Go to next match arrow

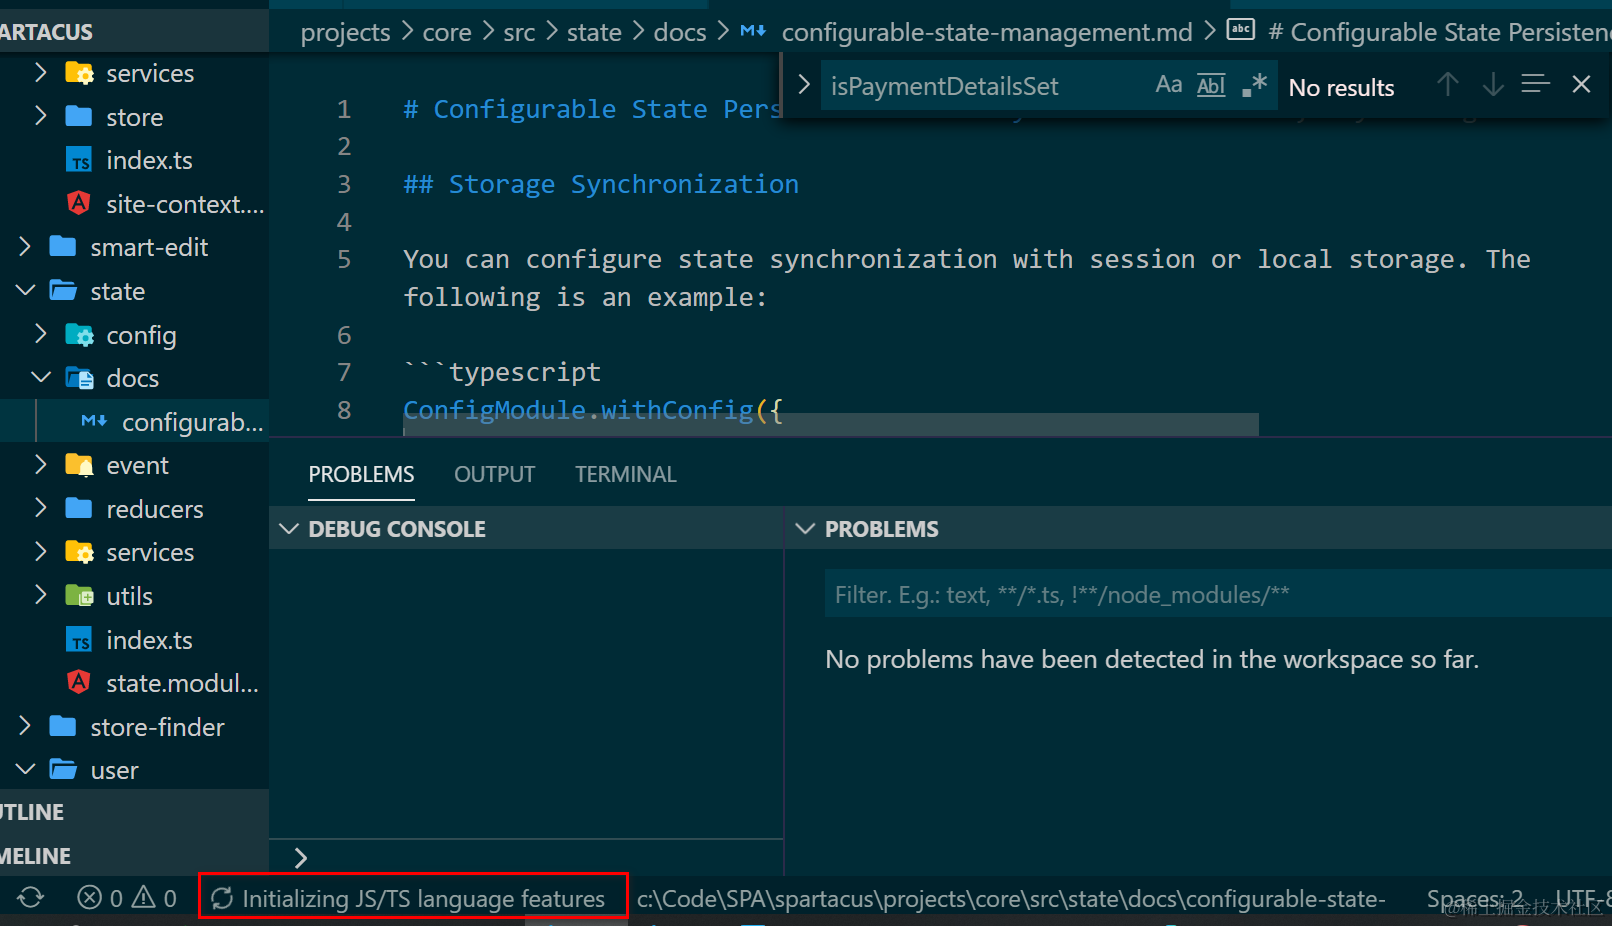[1492, 85]
